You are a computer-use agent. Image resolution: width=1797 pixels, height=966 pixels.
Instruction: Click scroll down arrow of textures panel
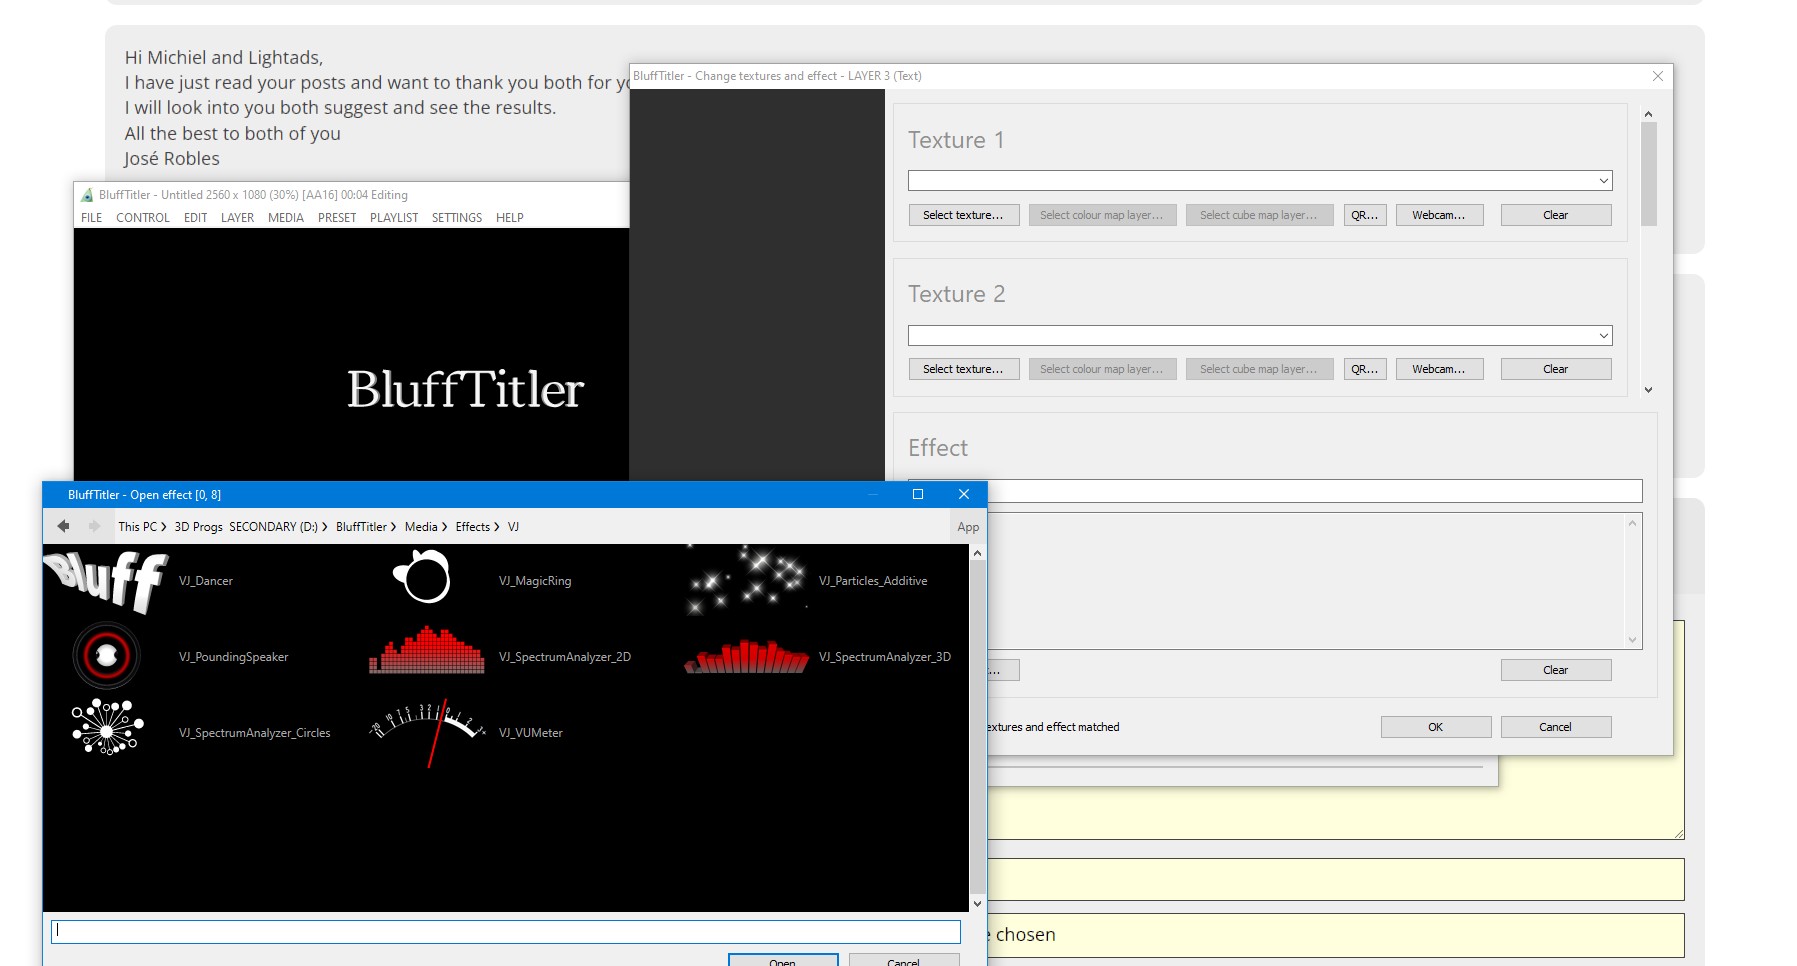click(1648, 390)
